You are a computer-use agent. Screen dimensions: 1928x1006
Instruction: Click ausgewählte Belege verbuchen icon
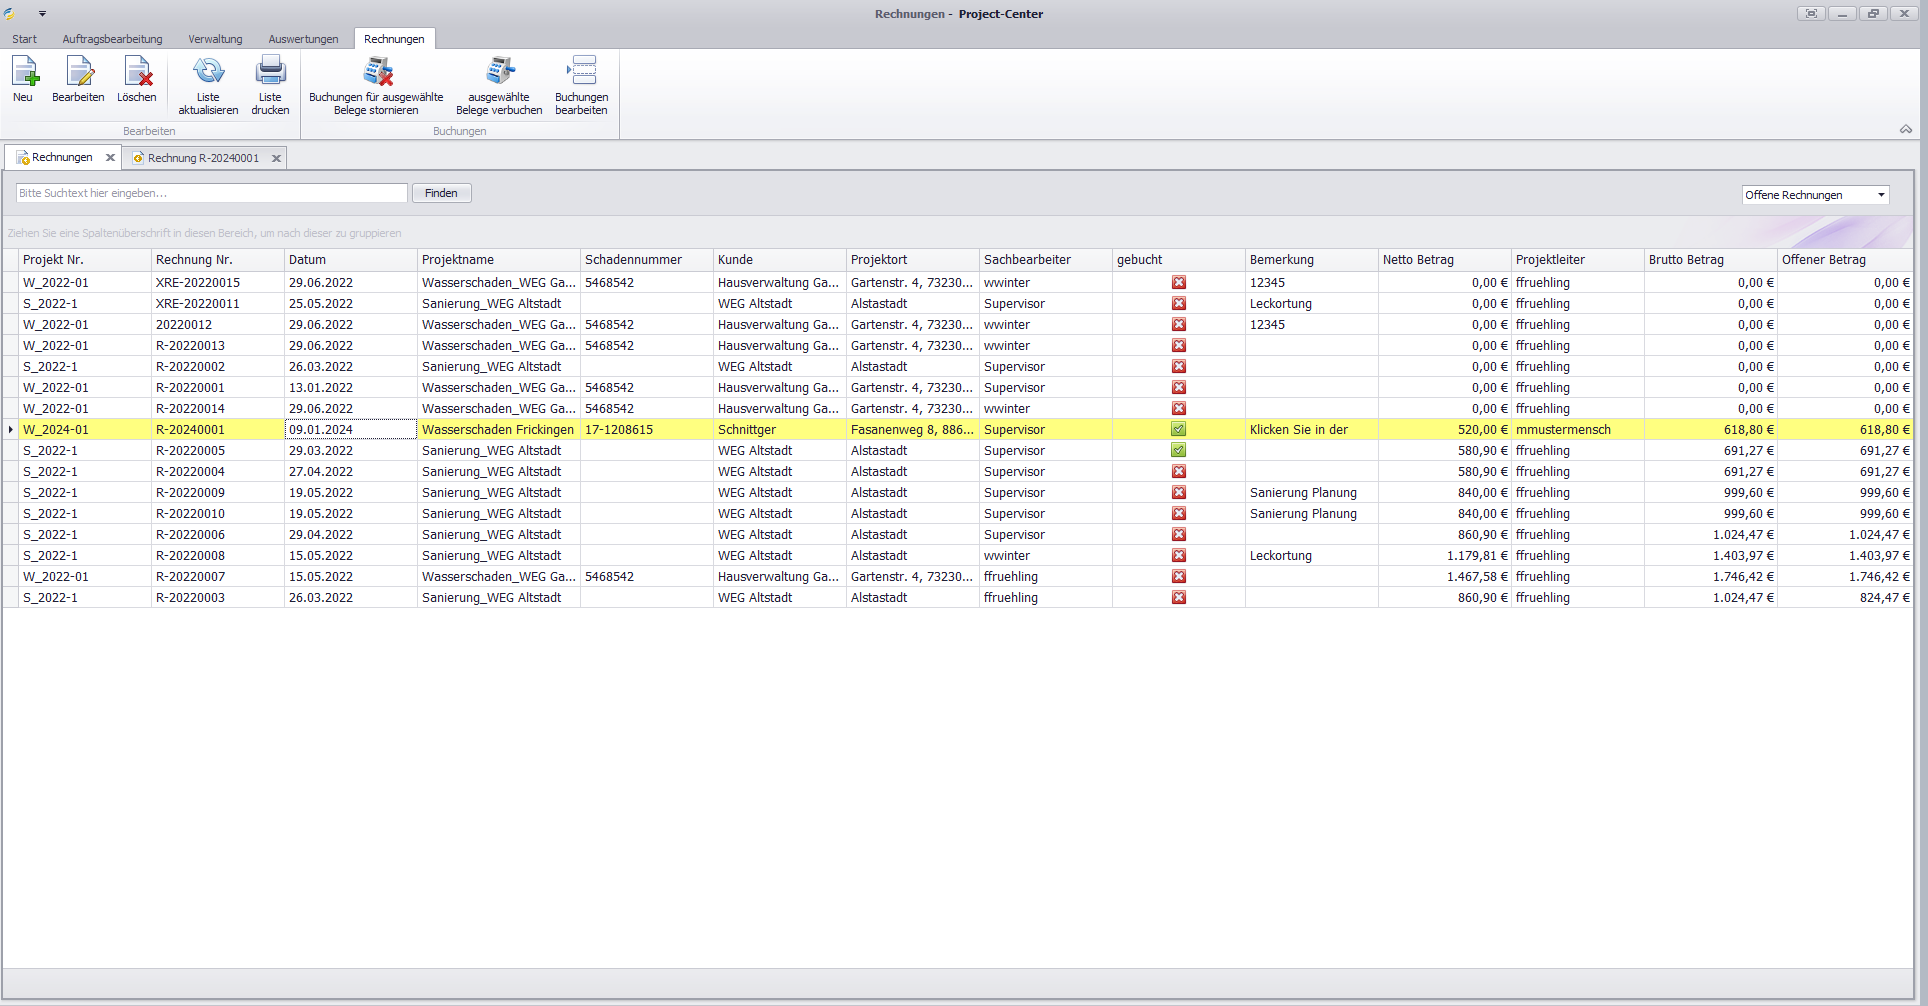(x=499, y=72)
